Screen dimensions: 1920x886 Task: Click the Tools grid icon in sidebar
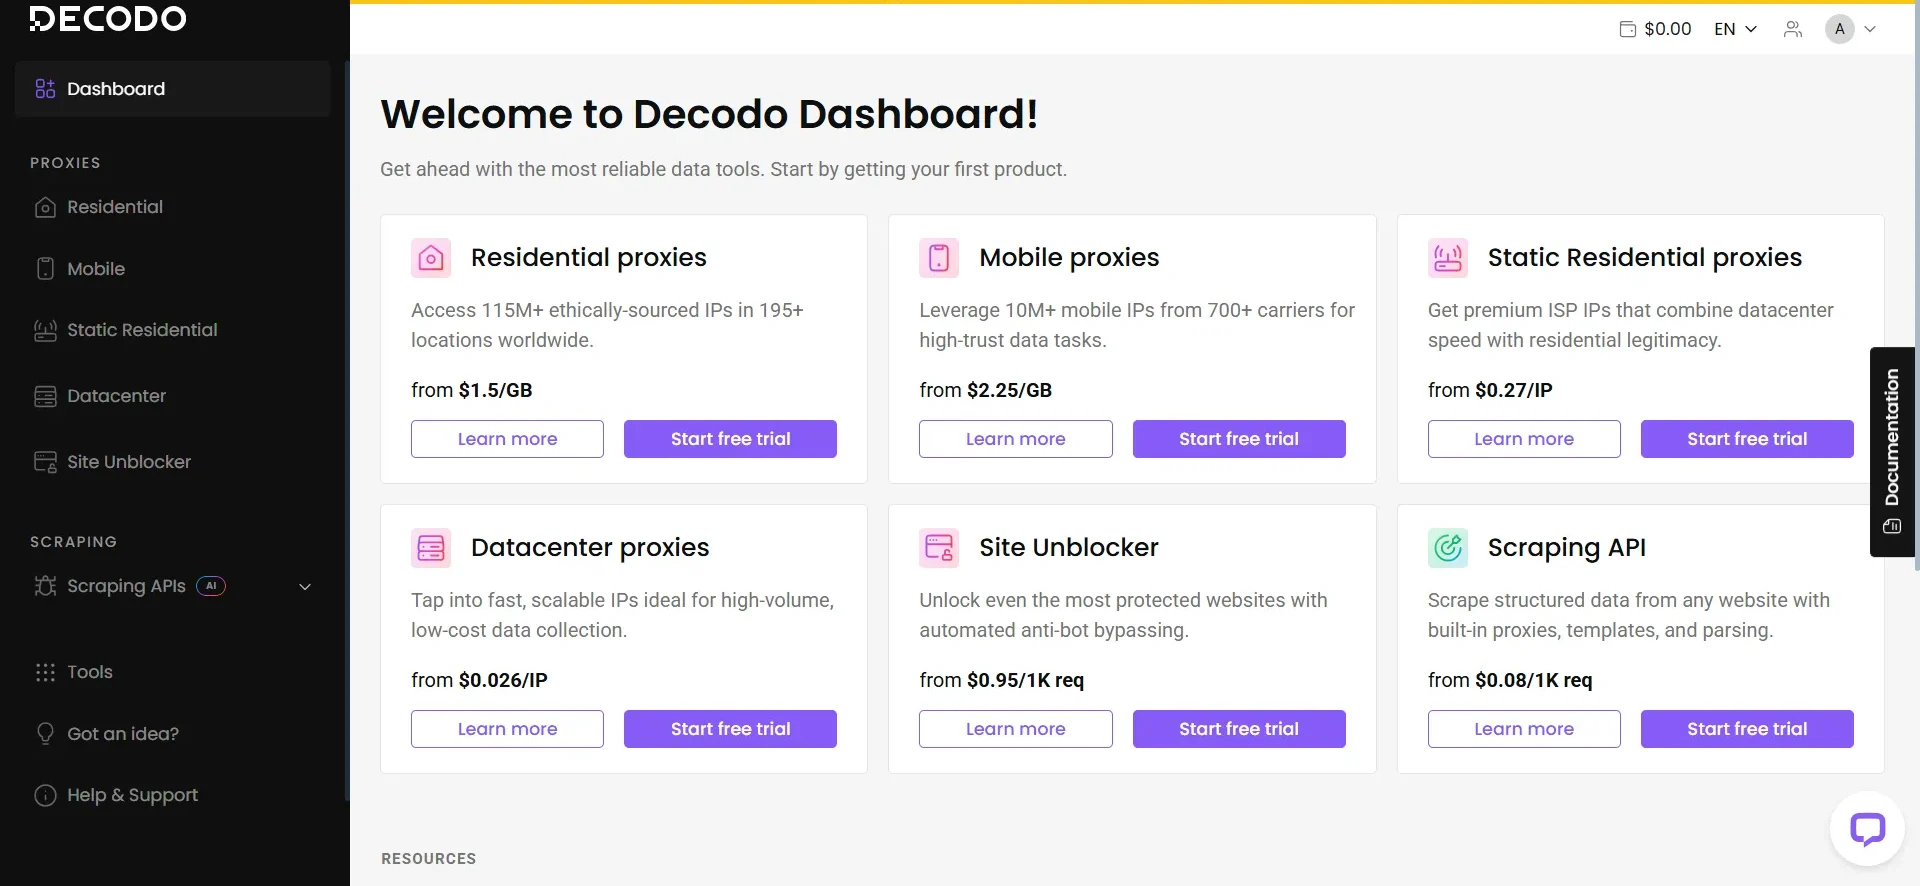[x=46, y=671]
